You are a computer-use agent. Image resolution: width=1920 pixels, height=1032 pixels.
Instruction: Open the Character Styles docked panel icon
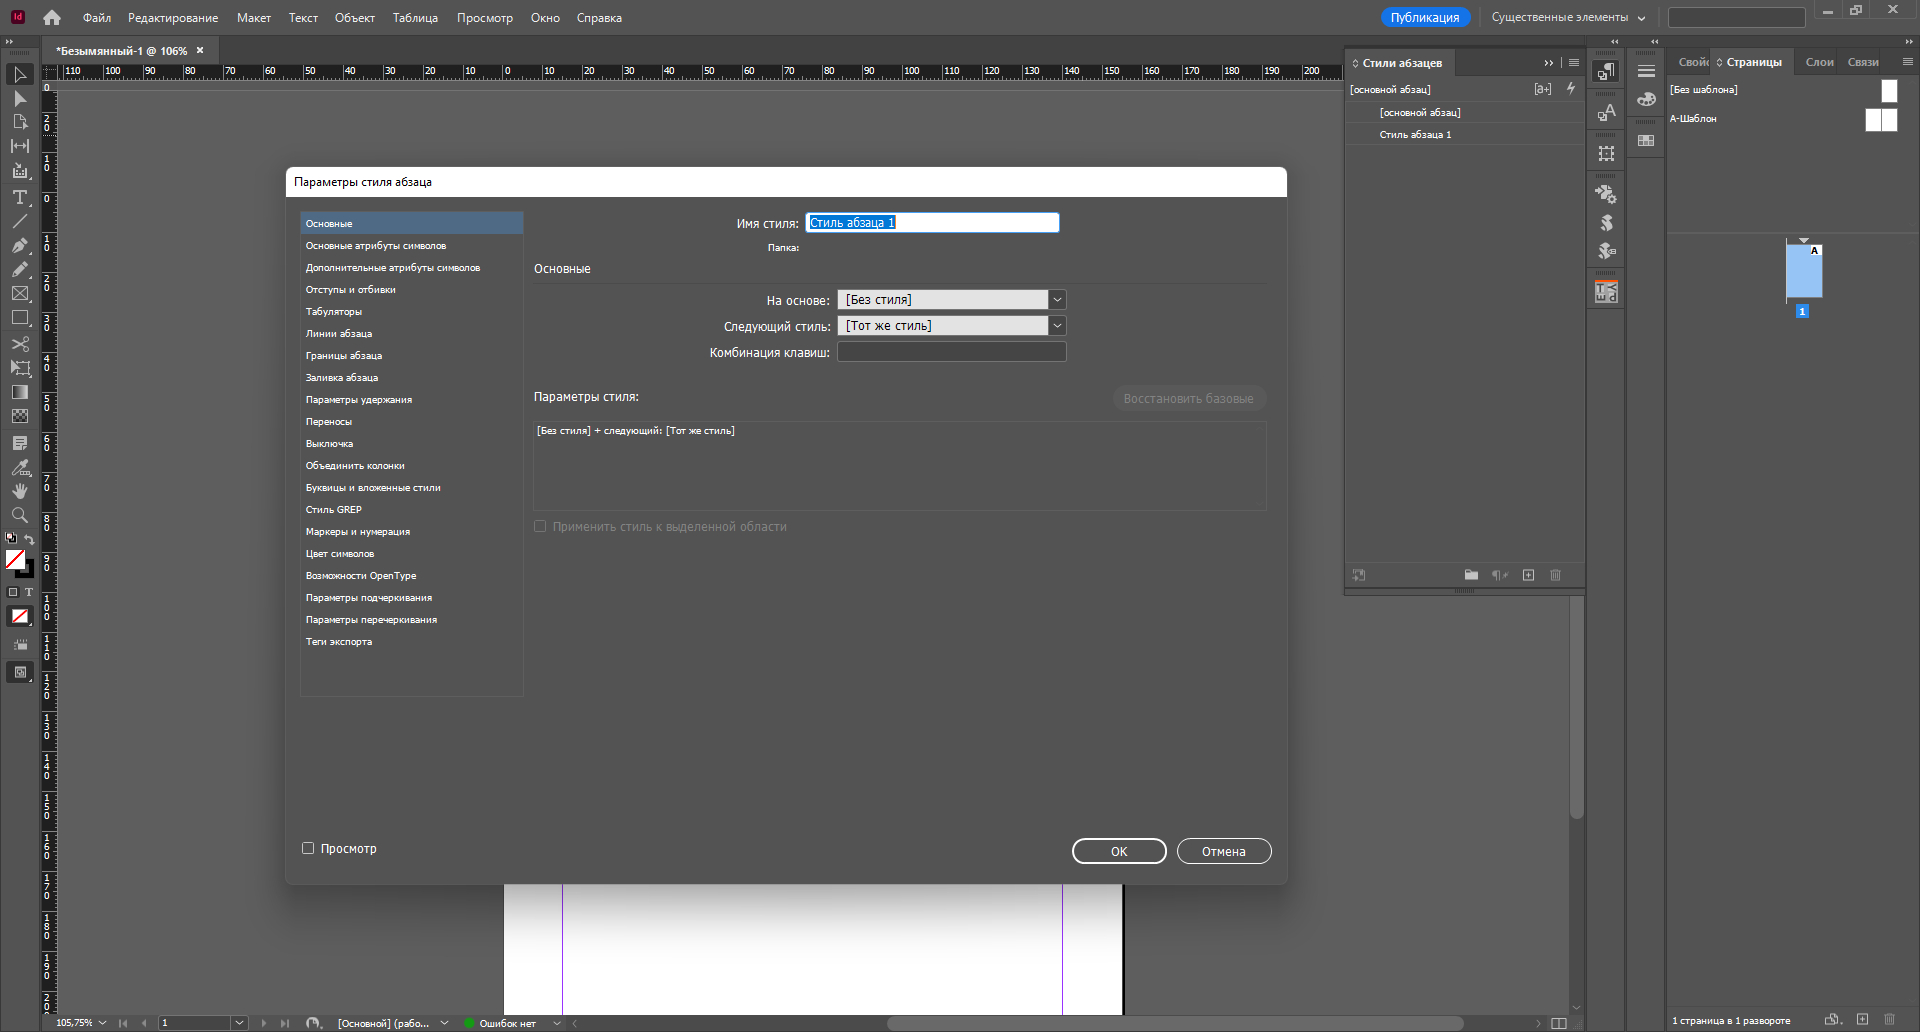click(1606, 113)
